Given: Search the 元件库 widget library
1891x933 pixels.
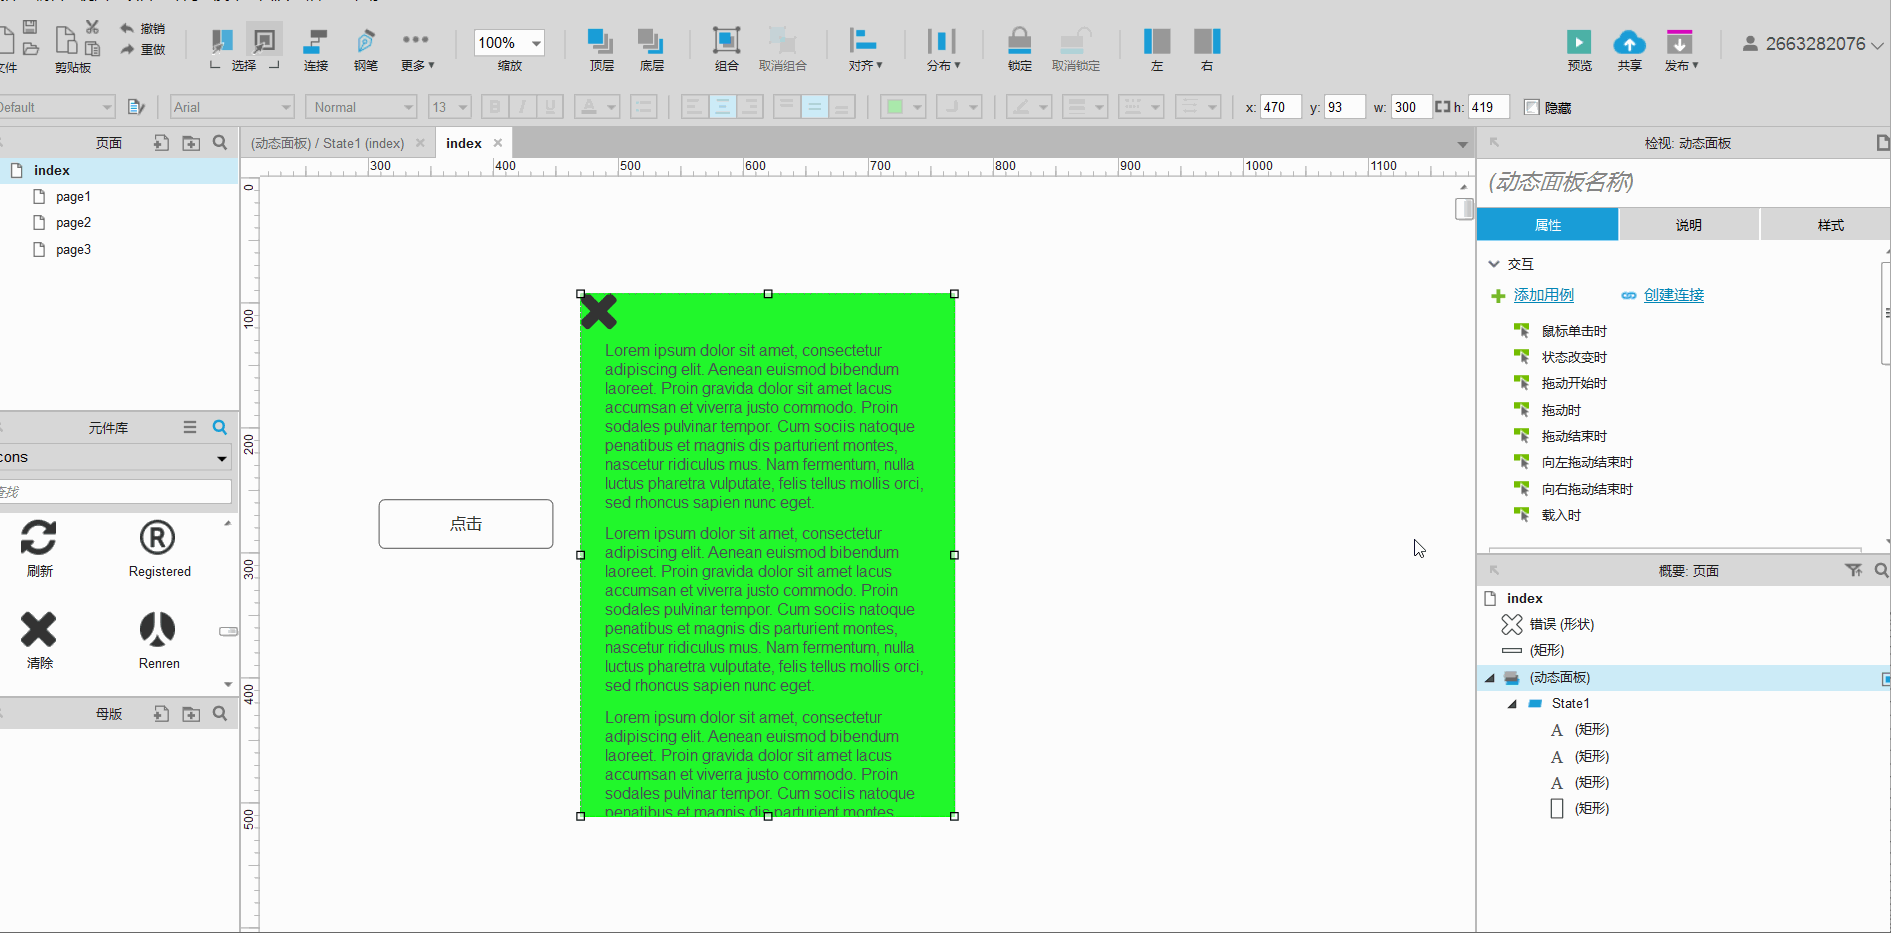Looking at the screenshot, I should tap(220, 427).
